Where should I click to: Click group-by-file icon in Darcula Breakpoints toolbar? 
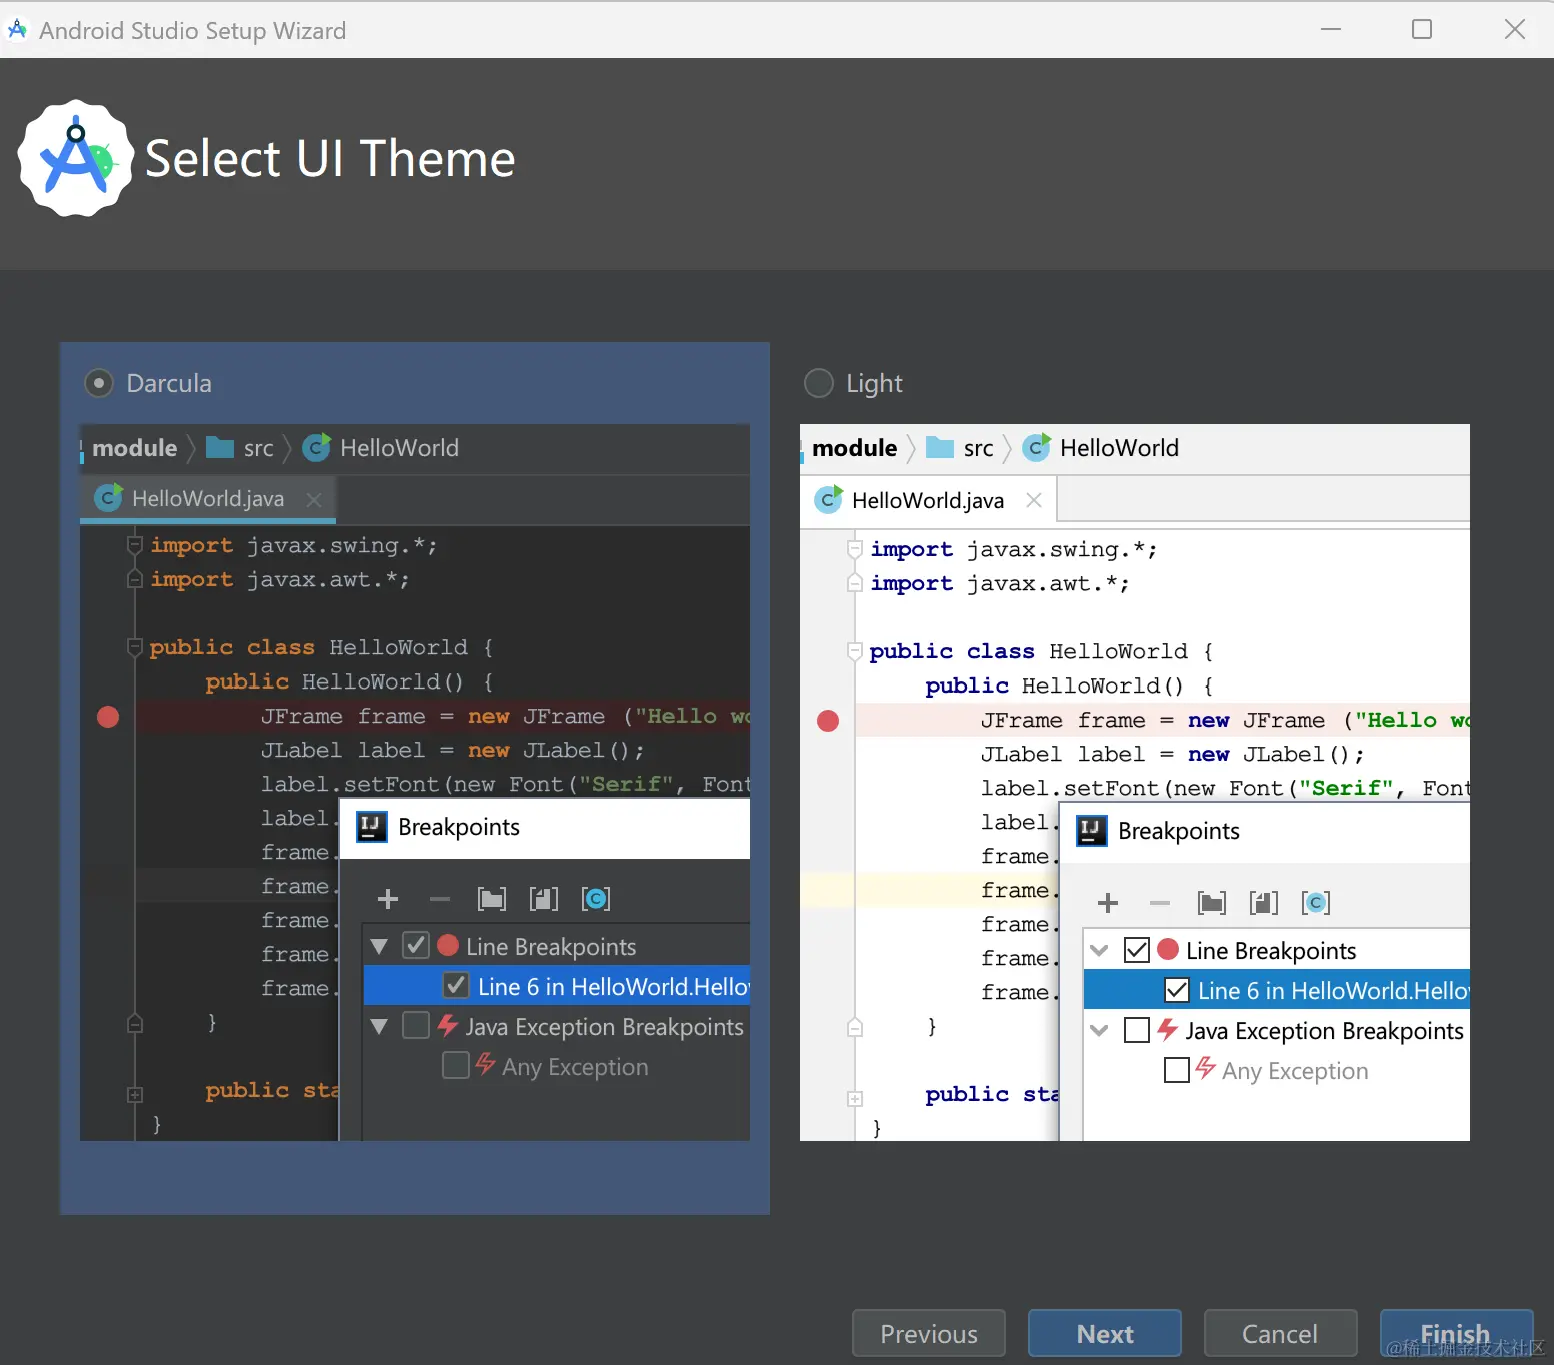click(544, 899)
